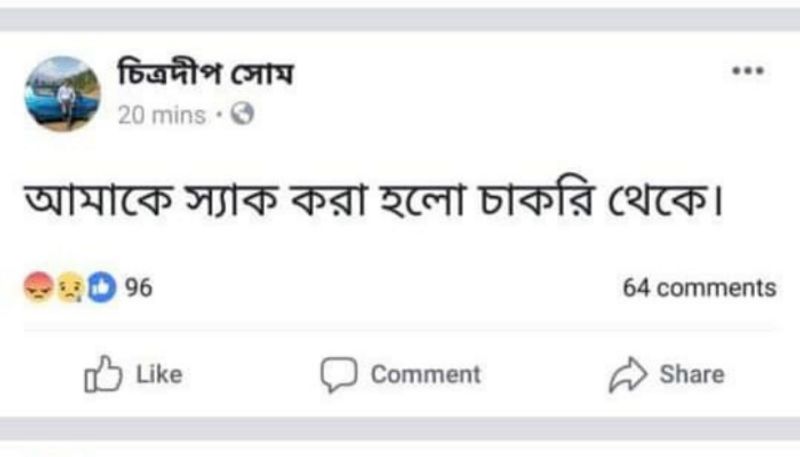Viewport: 800px width, 457px height.
Task: View the 64 comments
Action: [699, 288]
